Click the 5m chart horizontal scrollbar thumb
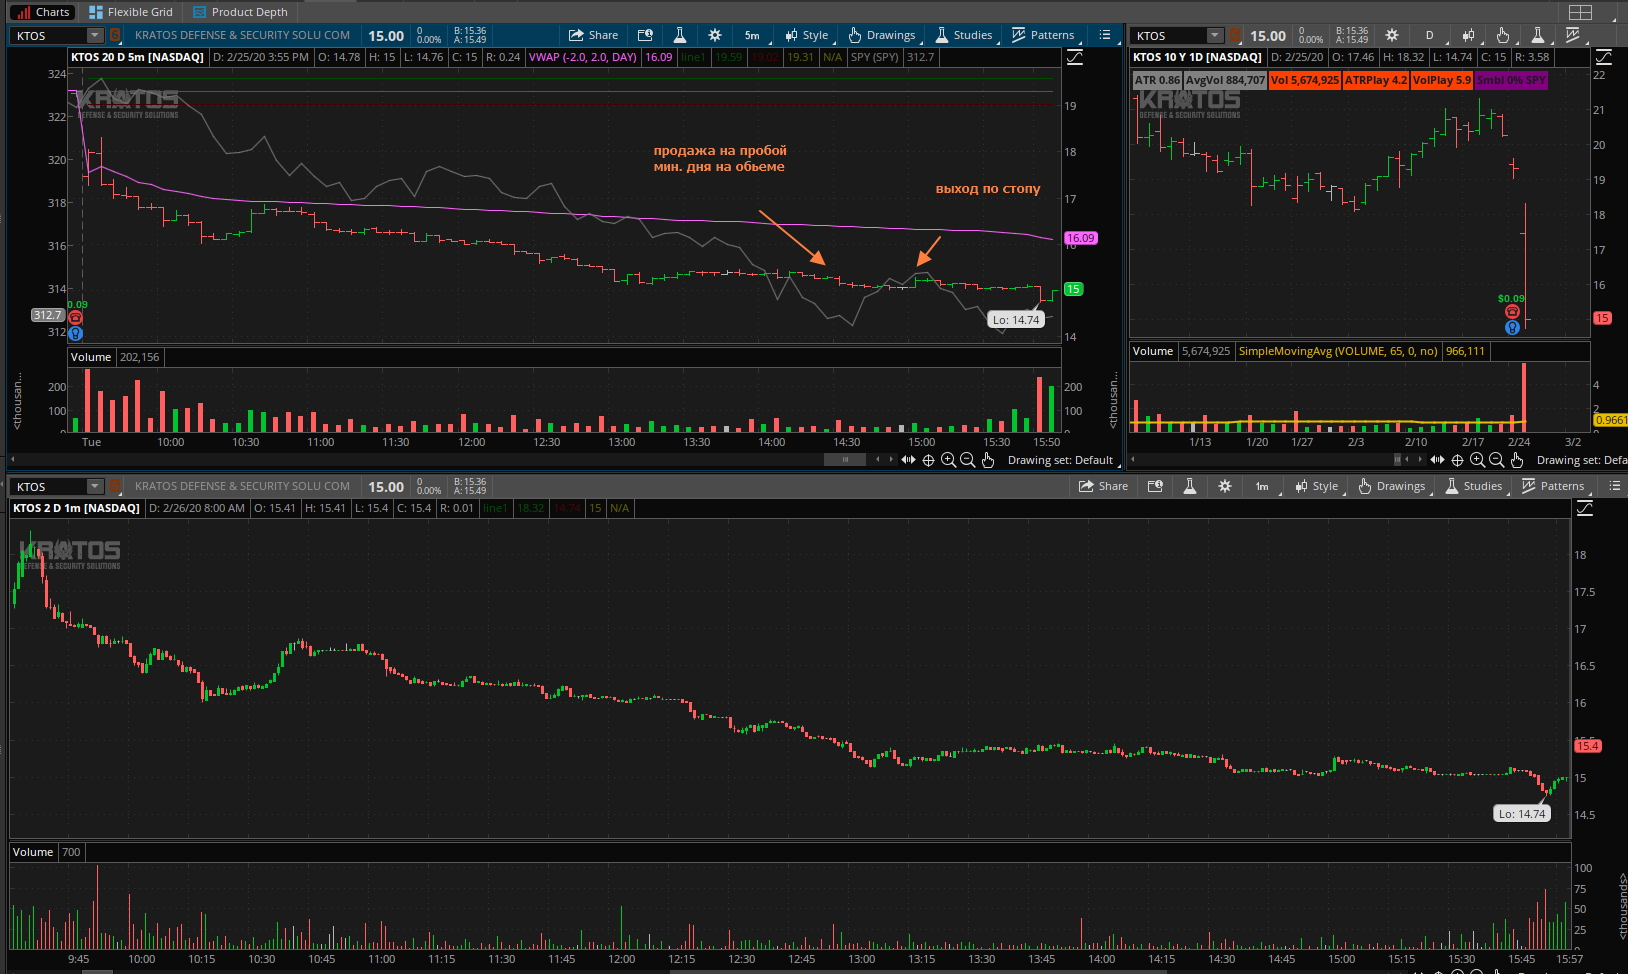 845,460
